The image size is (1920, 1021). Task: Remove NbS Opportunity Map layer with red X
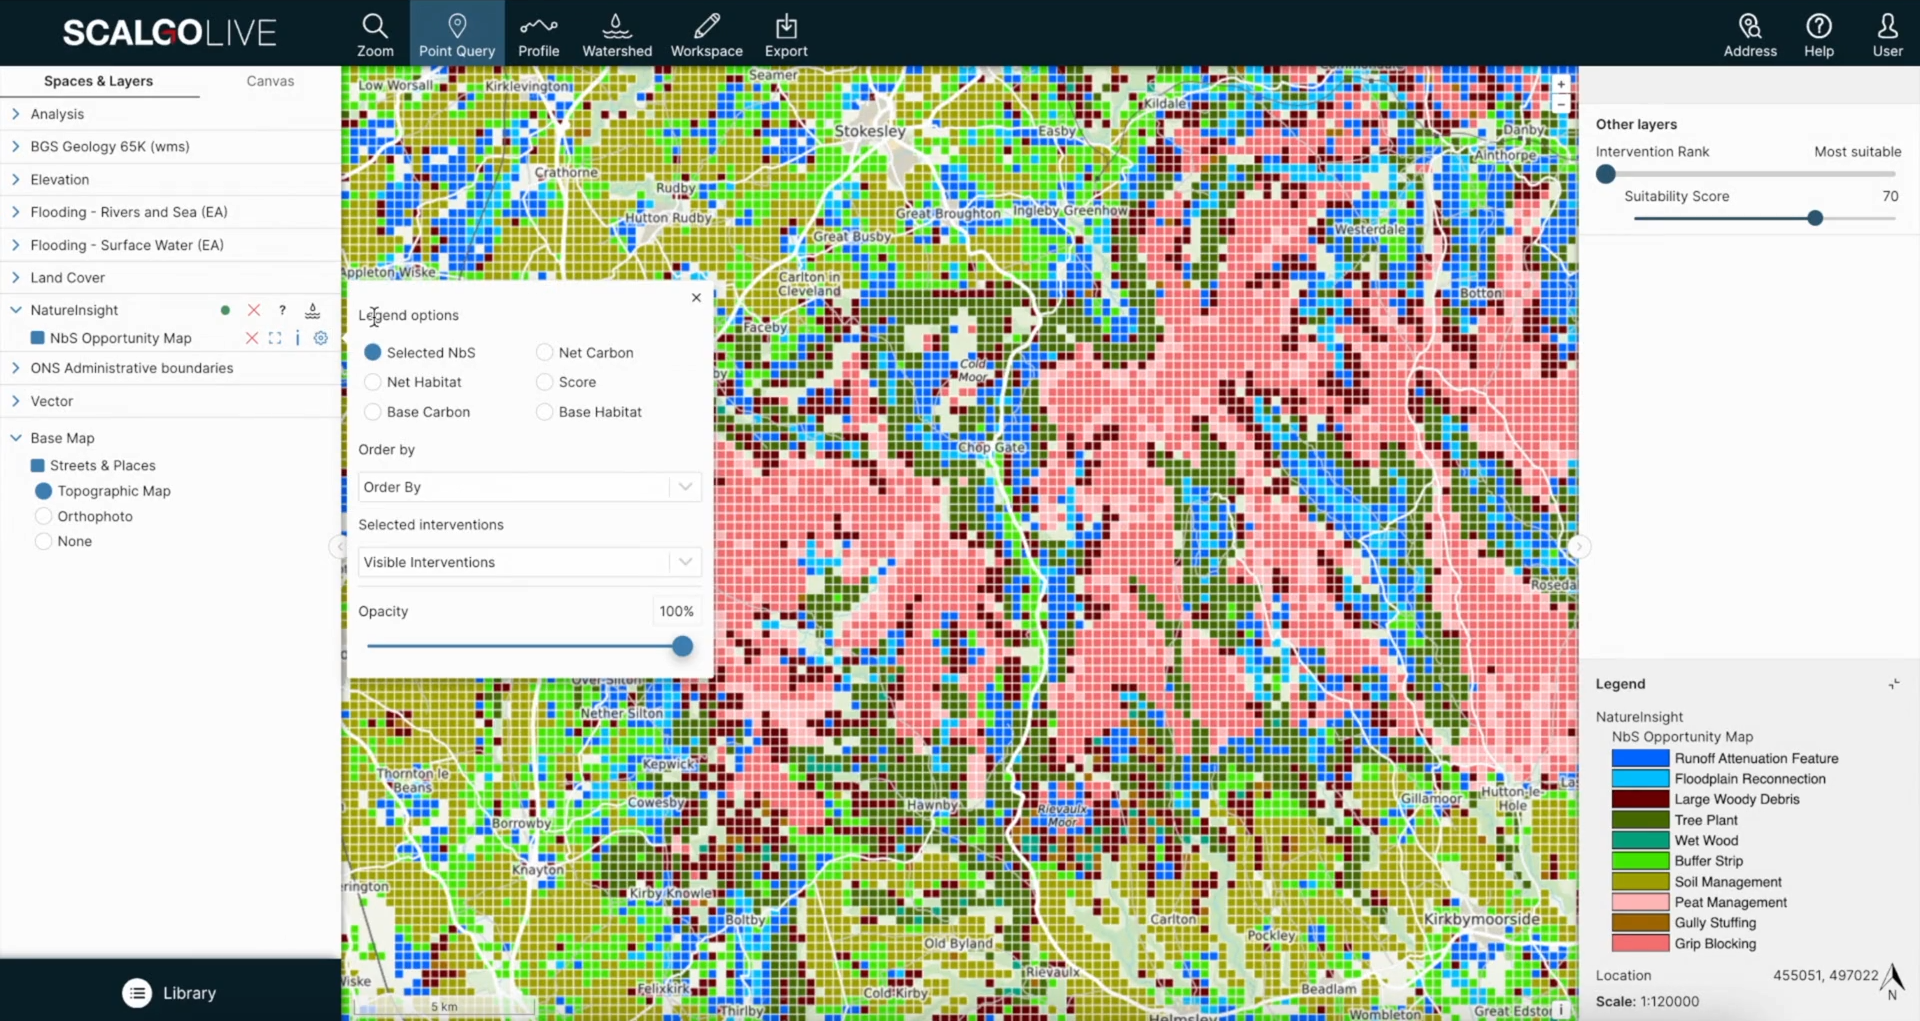click(x=252, y=338)
